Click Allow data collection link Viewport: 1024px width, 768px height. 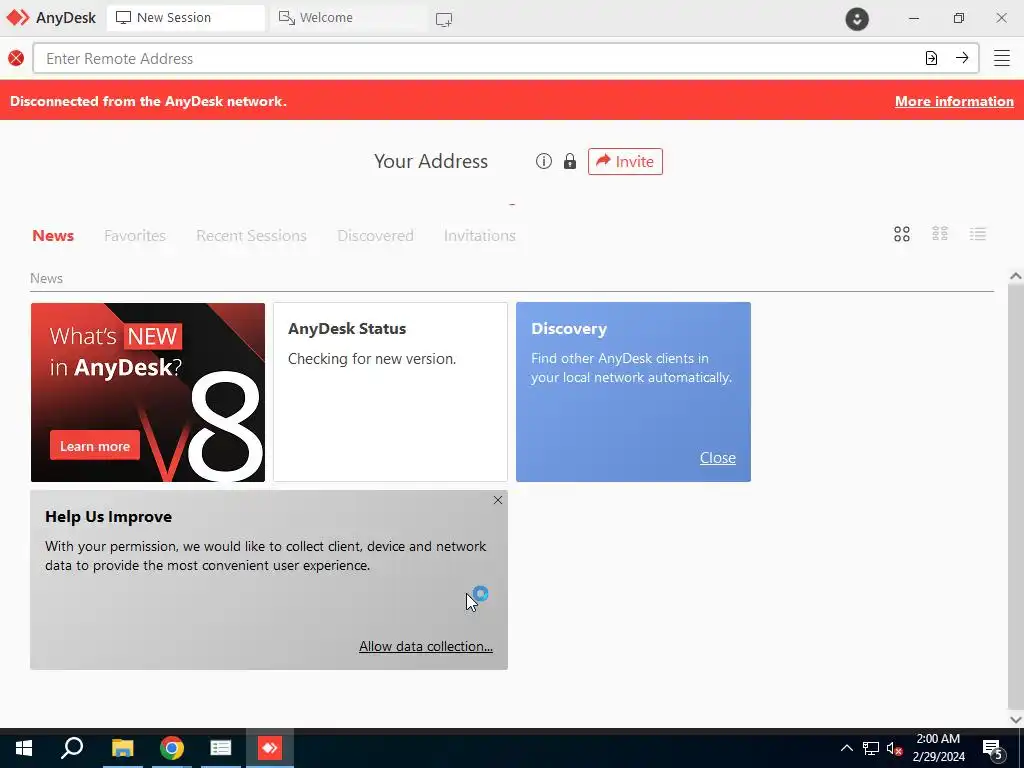[x=426, y=646]
